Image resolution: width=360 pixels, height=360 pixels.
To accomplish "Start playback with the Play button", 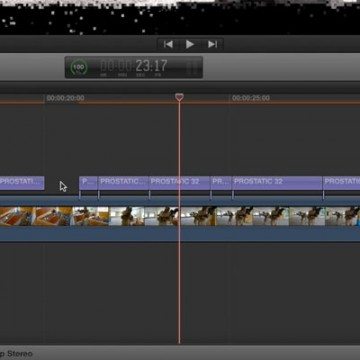I will click(190, 44).
